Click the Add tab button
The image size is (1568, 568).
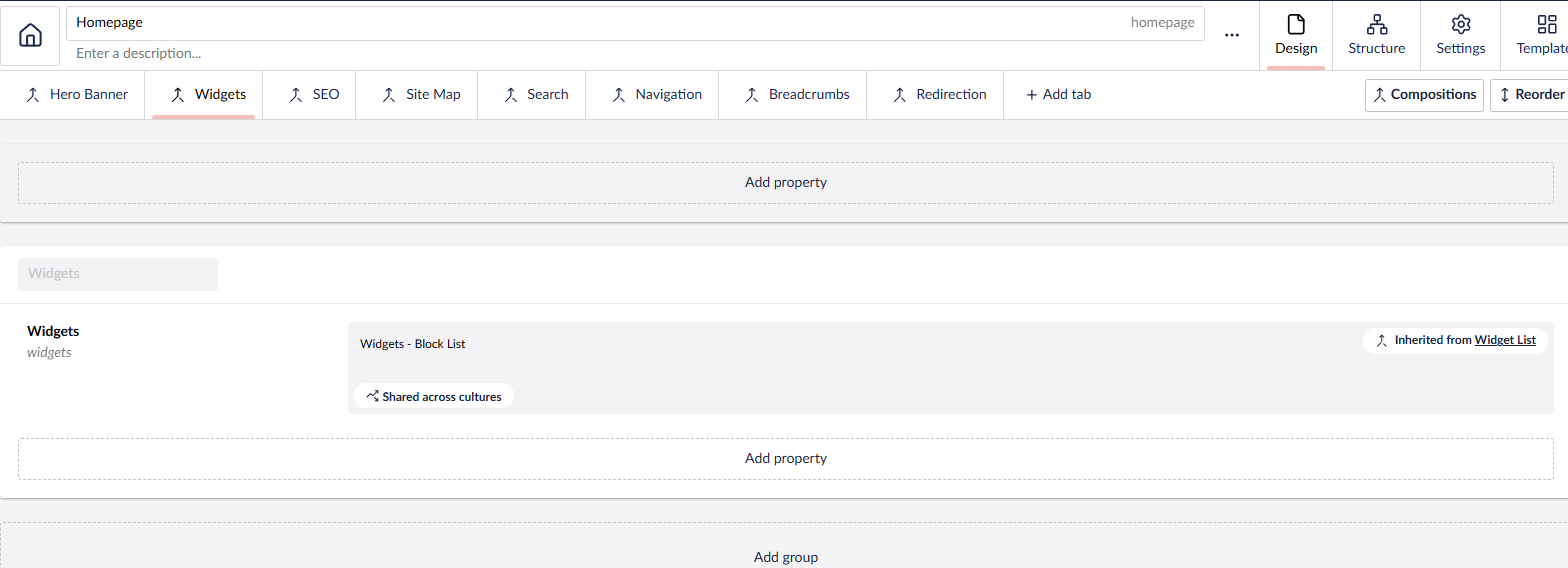point(1058,95)
